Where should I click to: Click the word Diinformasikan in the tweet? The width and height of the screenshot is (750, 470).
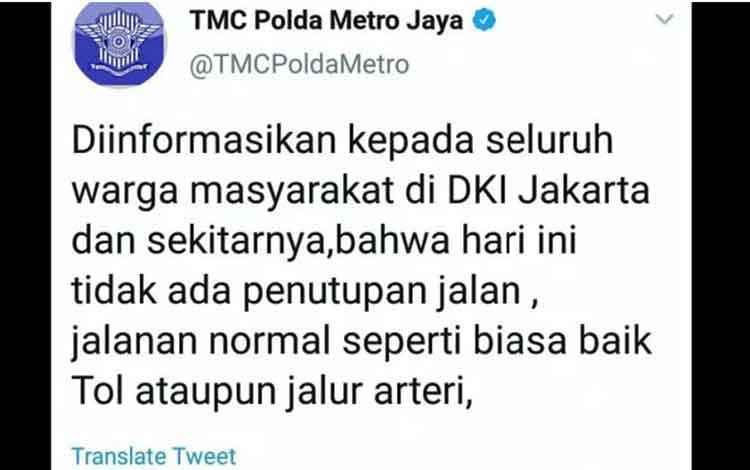pyautogui.click(x=203, y=140)
